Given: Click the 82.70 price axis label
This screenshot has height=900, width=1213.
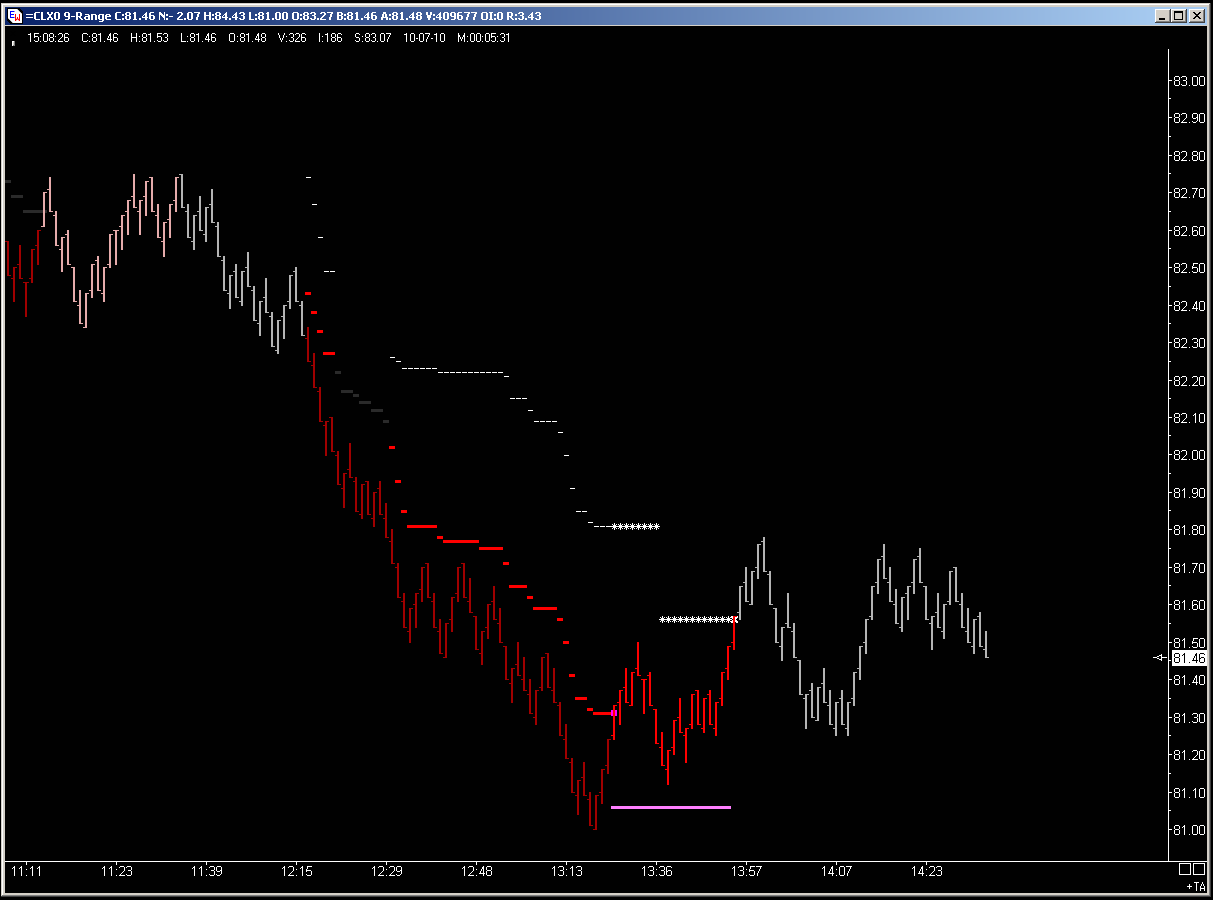Looking at the screenshot, I should (x=1188, y=193).
